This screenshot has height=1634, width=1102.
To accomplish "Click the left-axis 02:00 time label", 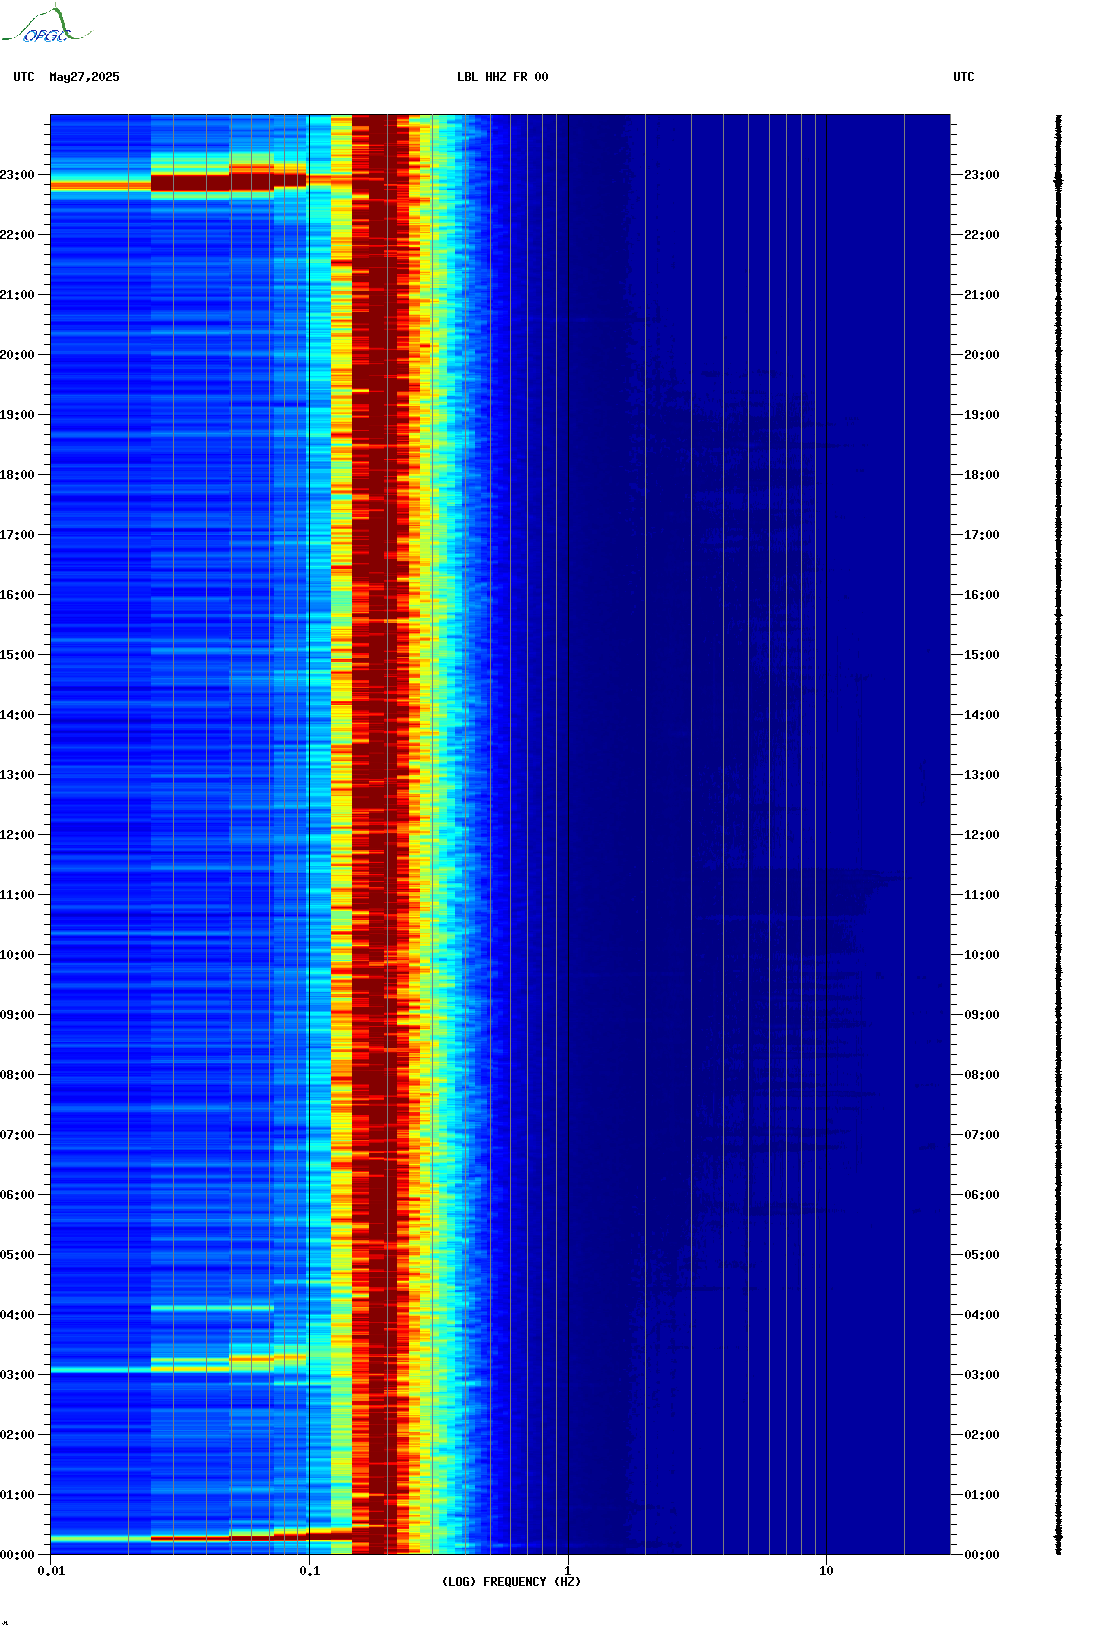I will [17, 1435].
